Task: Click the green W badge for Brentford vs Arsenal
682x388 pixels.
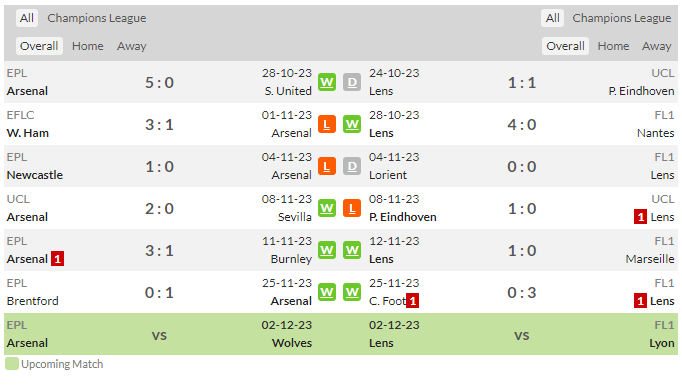Action: tap(327, 292)
